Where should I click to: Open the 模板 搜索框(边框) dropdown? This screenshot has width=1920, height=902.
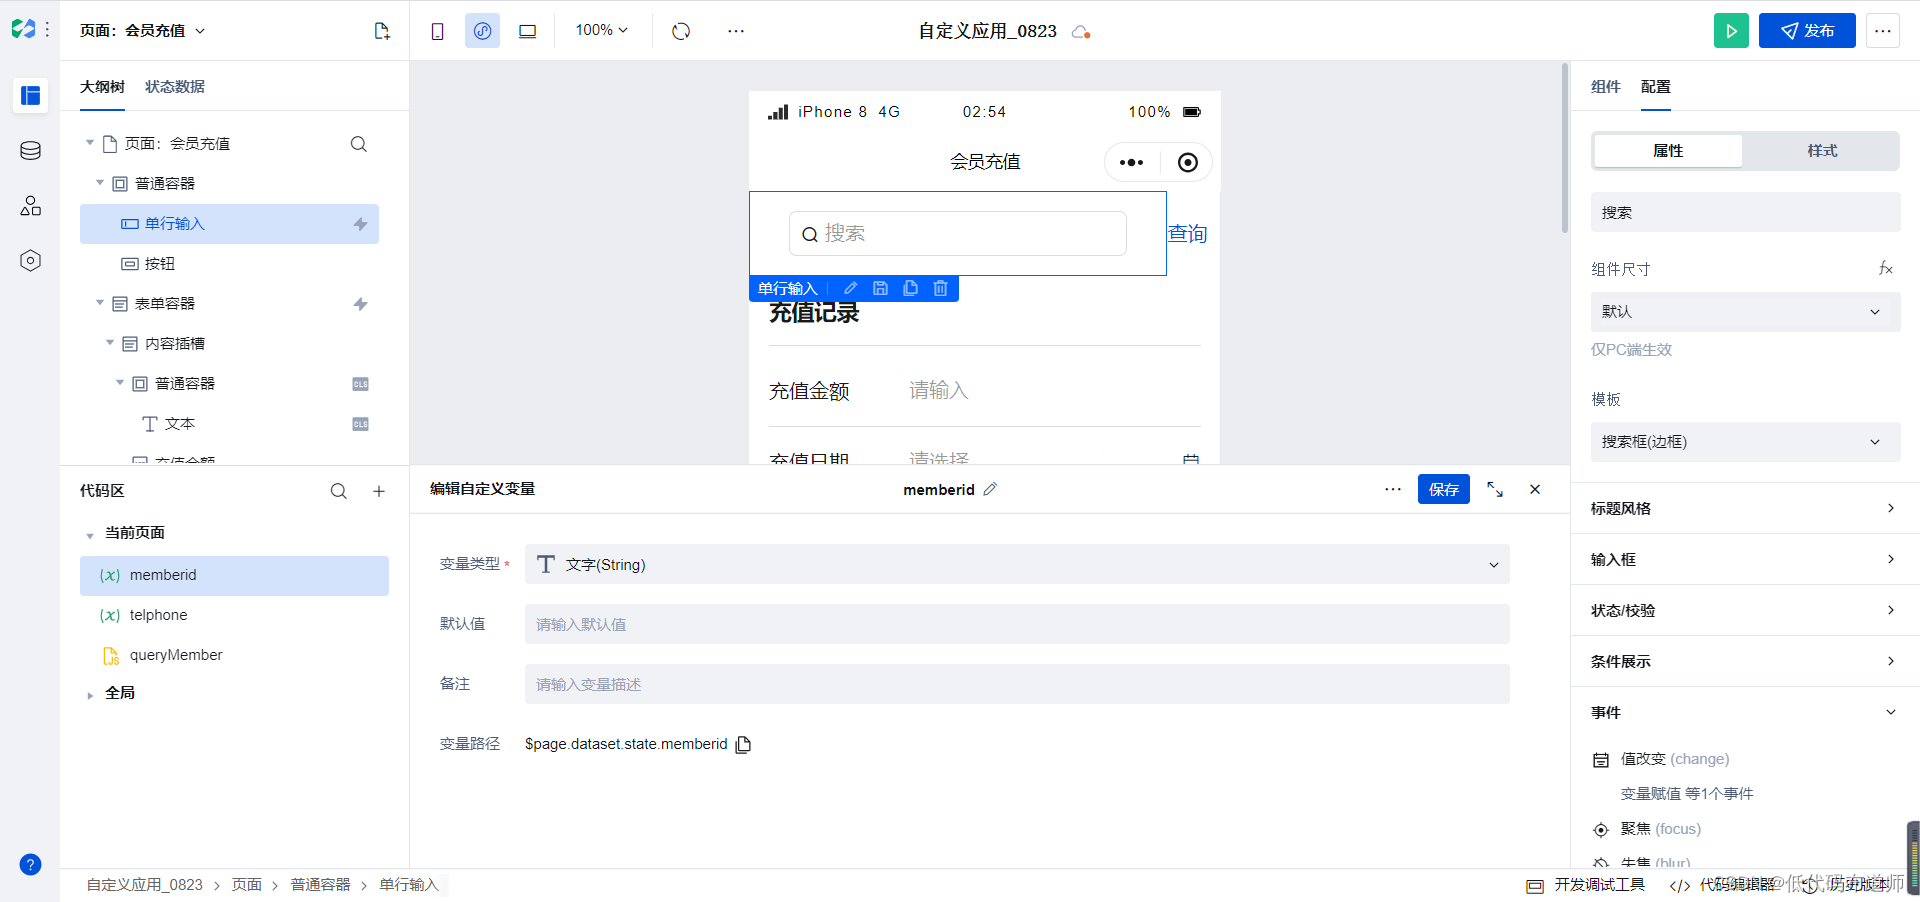tap(1745, 442)
